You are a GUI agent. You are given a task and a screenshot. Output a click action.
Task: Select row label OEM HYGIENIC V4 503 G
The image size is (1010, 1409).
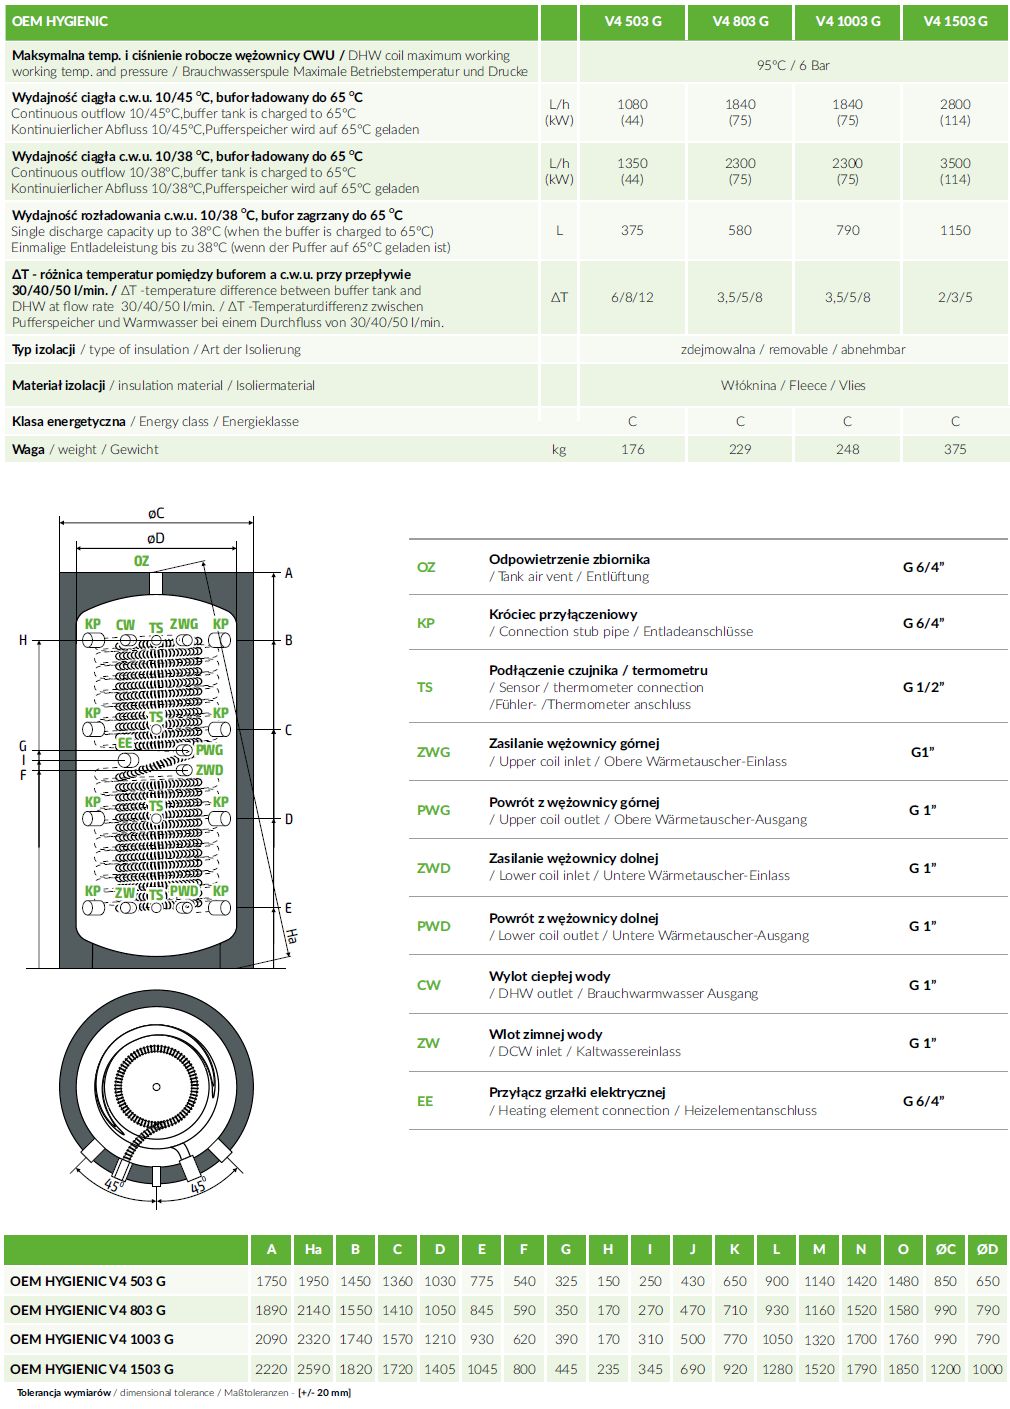[88, 1281]
